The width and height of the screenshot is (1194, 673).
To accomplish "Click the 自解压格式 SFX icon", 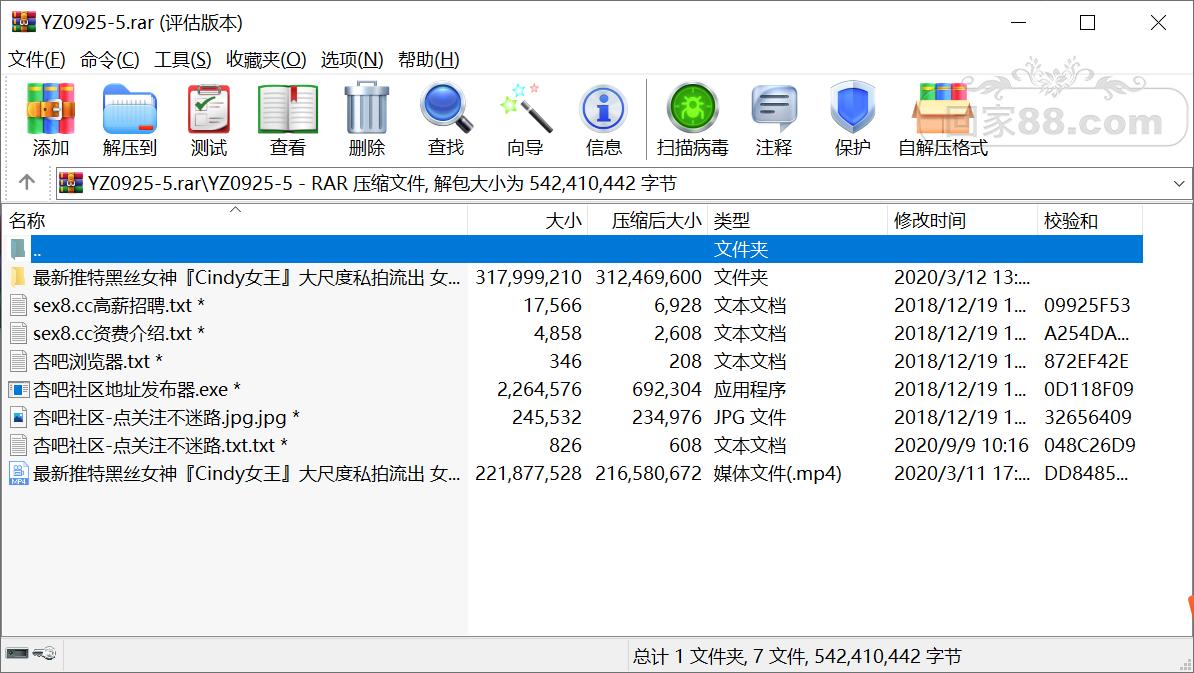I will pyautogui.click(x=943, y=108).
